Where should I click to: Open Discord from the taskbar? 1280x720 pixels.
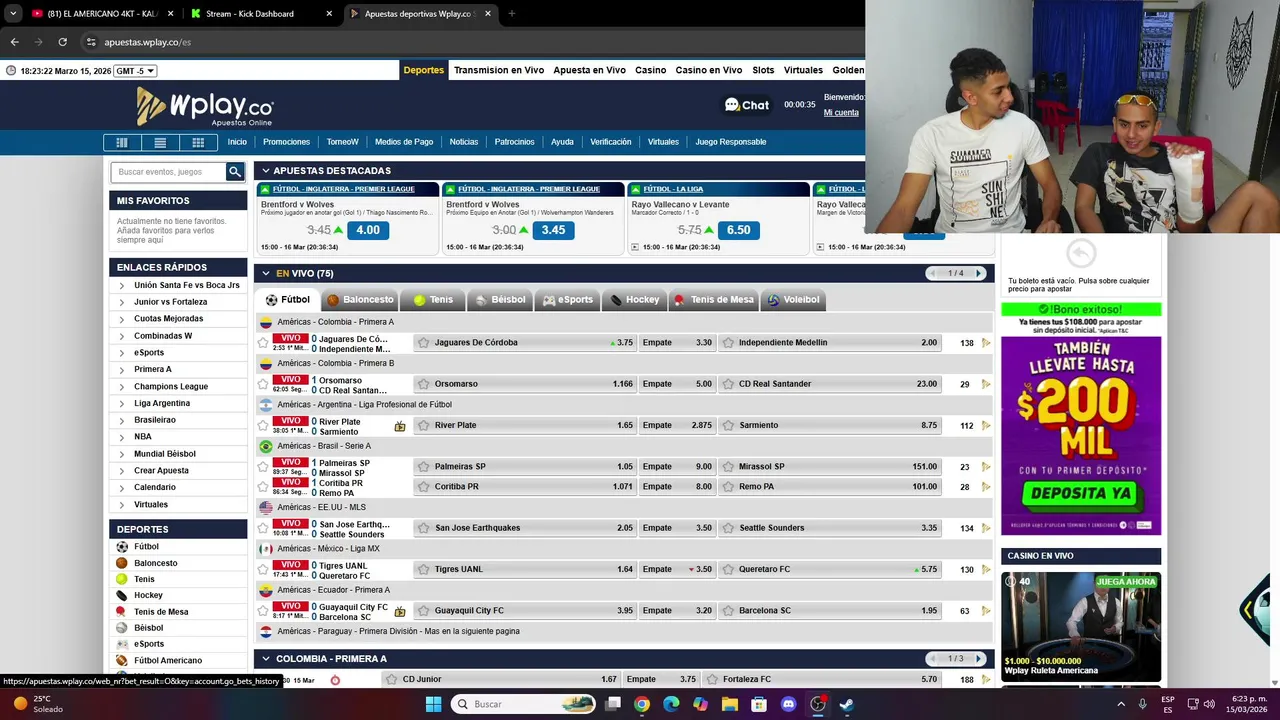[x=788, y=704]
